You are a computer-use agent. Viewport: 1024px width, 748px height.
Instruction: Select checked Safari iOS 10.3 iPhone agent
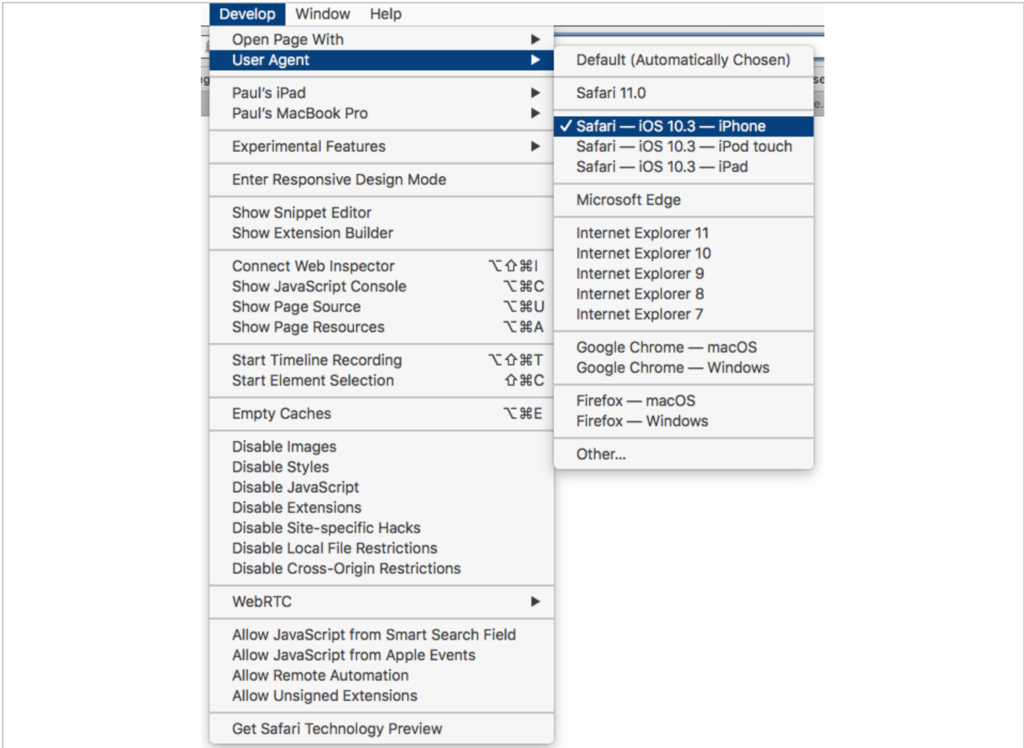tap(684, 126)
